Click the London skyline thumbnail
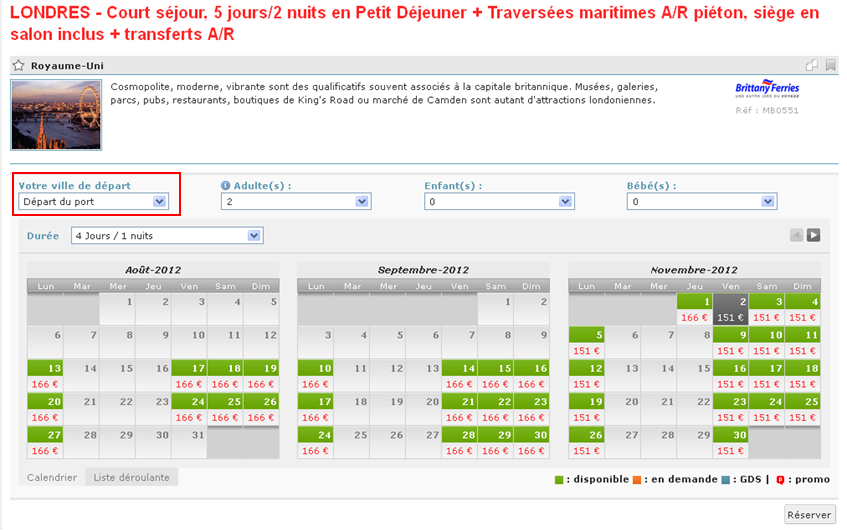Viewport: 847px width, 530px height. tap(56, 114)
